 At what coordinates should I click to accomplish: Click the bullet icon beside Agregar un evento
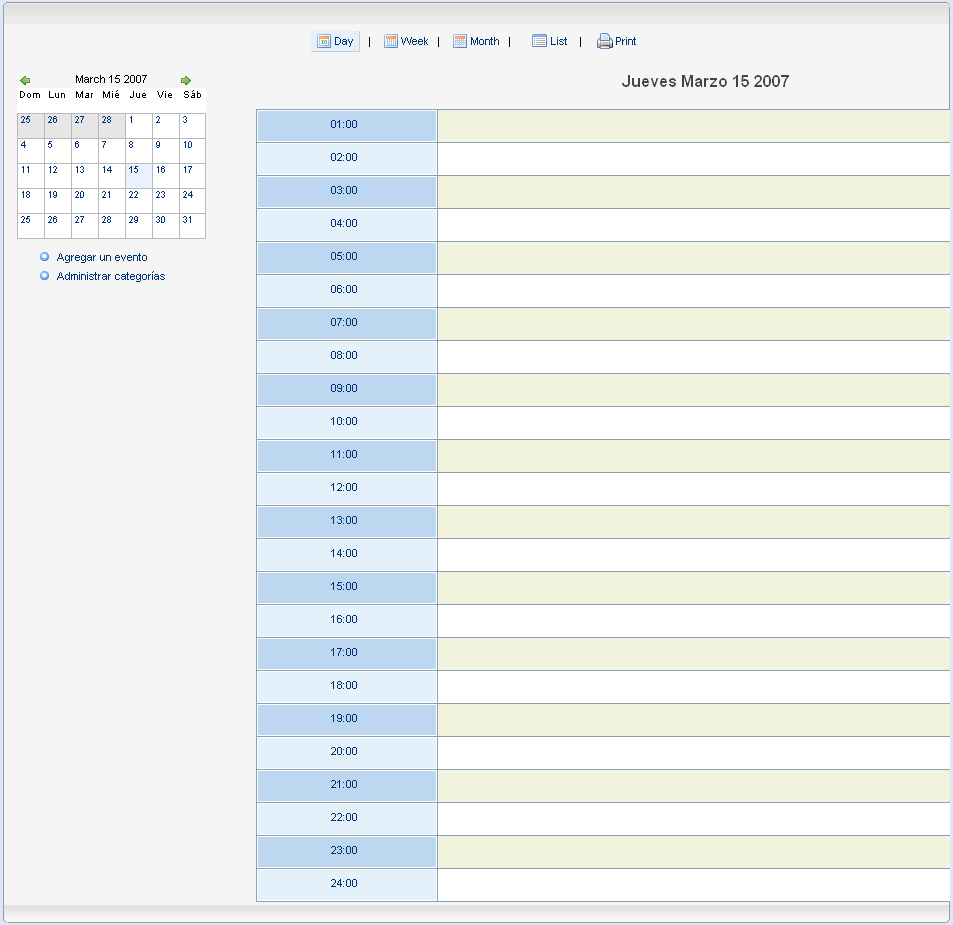pos(44,257)
